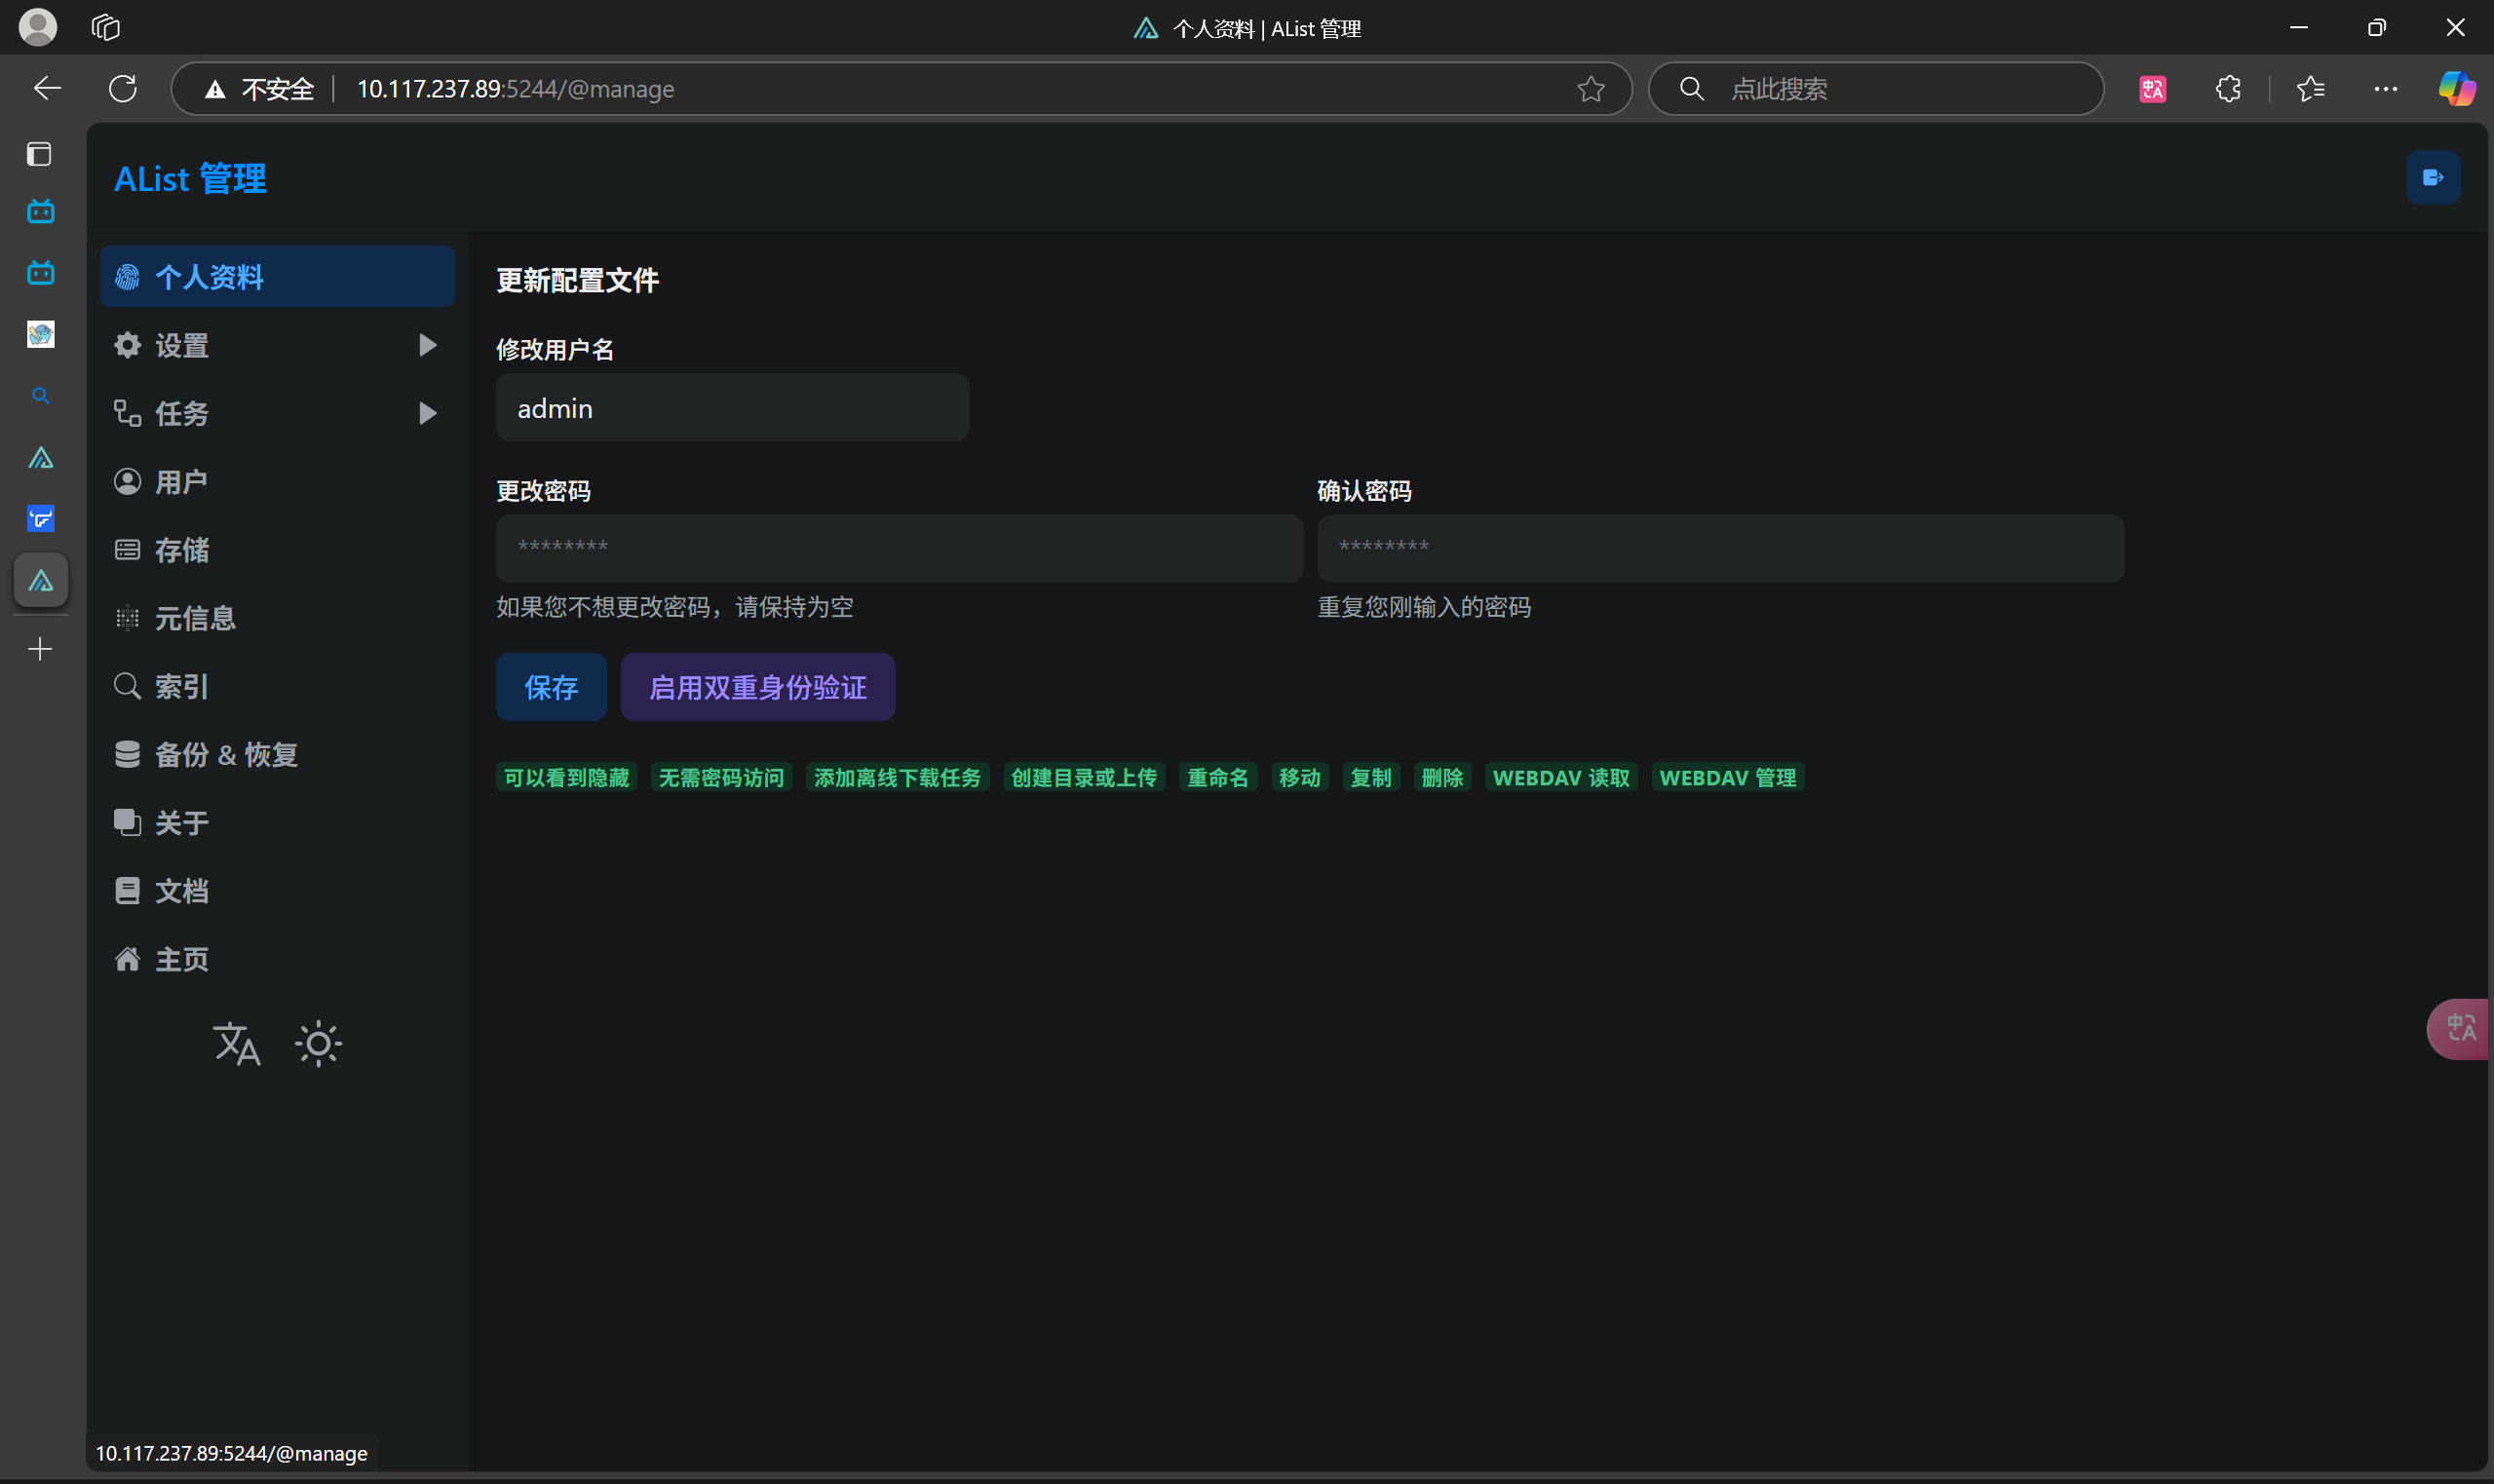Click the 移动 permission tag
The height and width of the screenshot is (1484, 2494).
coord(1300,777)
